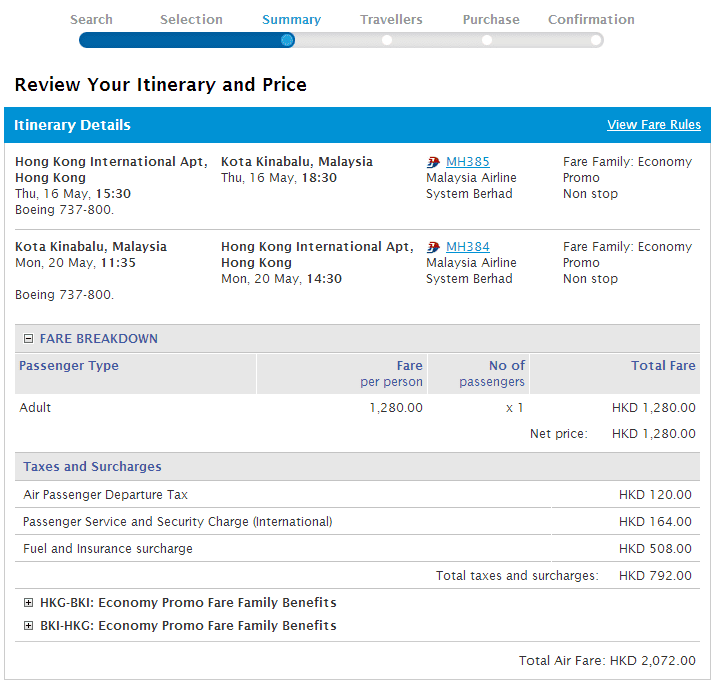Expand HKG-BKI Economy Promo Fare Family Benefits
Image resolution: width=717 pixels, height=686 pixels.
pyautogui.click(x=28, y=603)
